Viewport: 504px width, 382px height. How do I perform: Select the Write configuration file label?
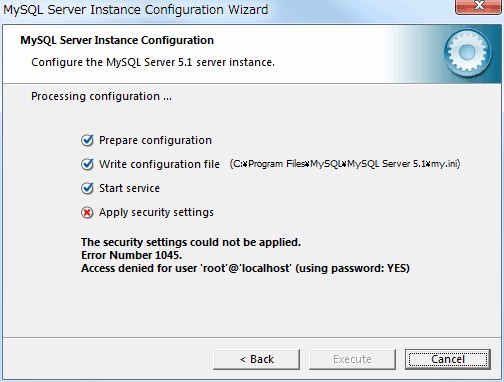(159, 164)
